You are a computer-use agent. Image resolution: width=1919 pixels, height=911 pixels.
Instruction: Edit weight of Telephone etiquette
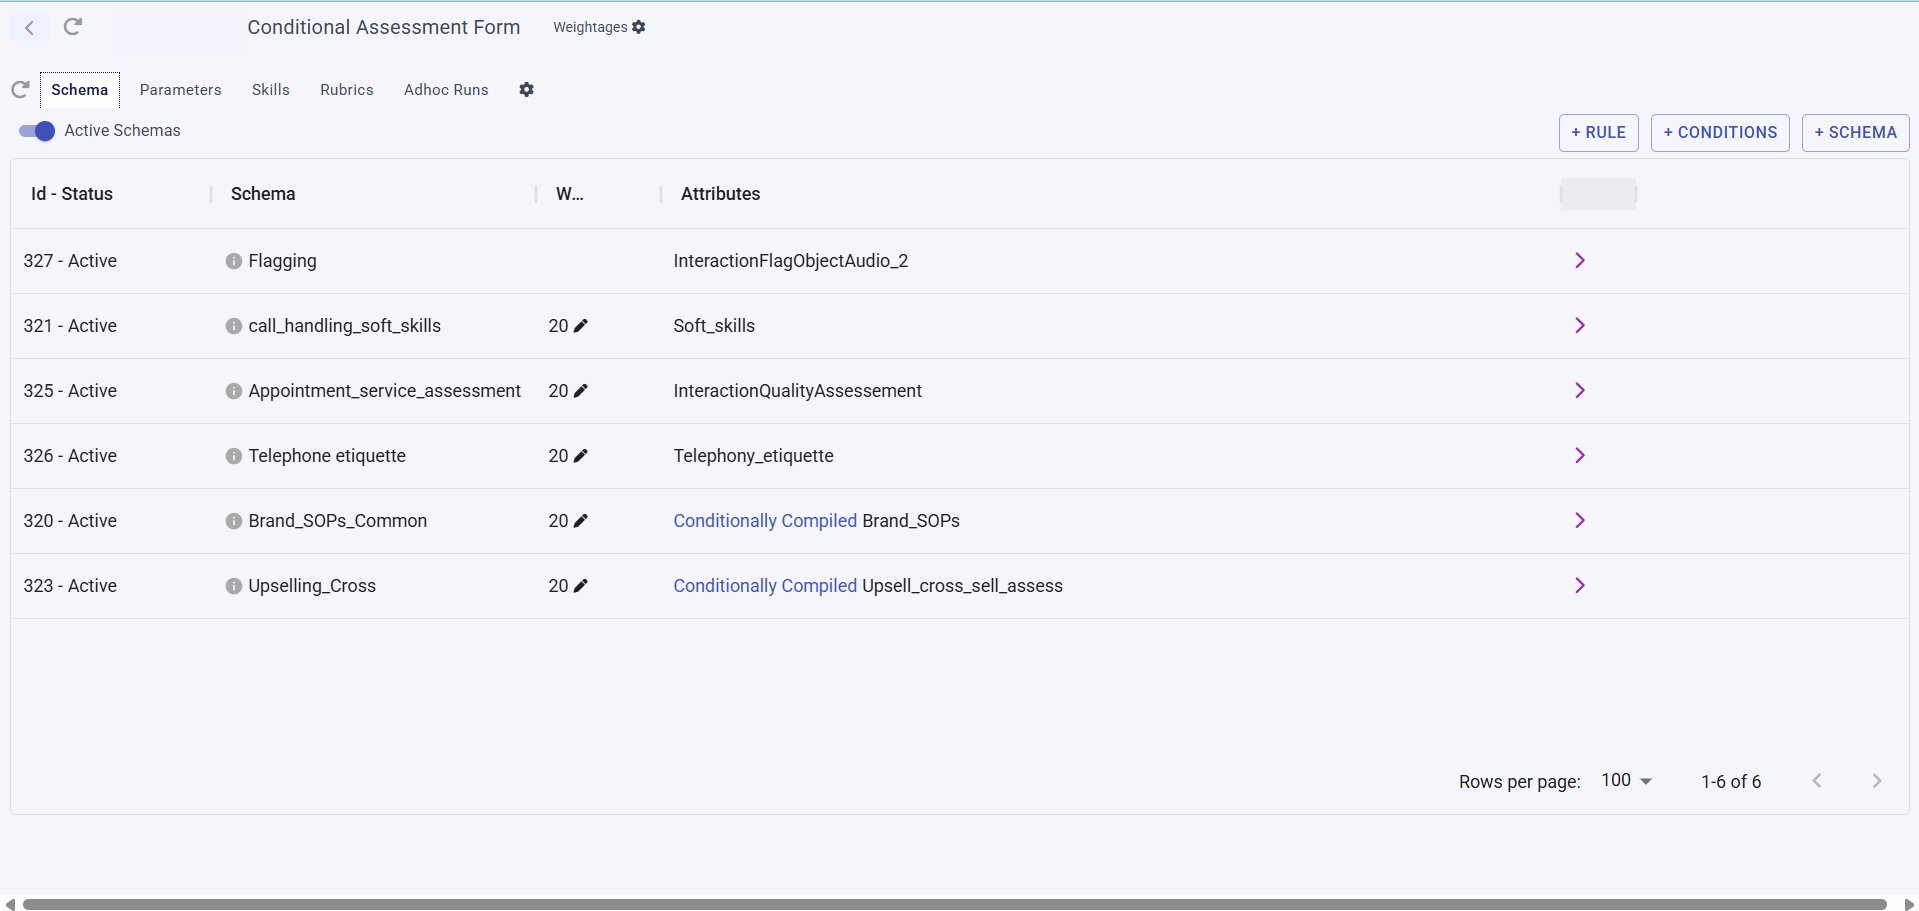[x=581, y=456]
